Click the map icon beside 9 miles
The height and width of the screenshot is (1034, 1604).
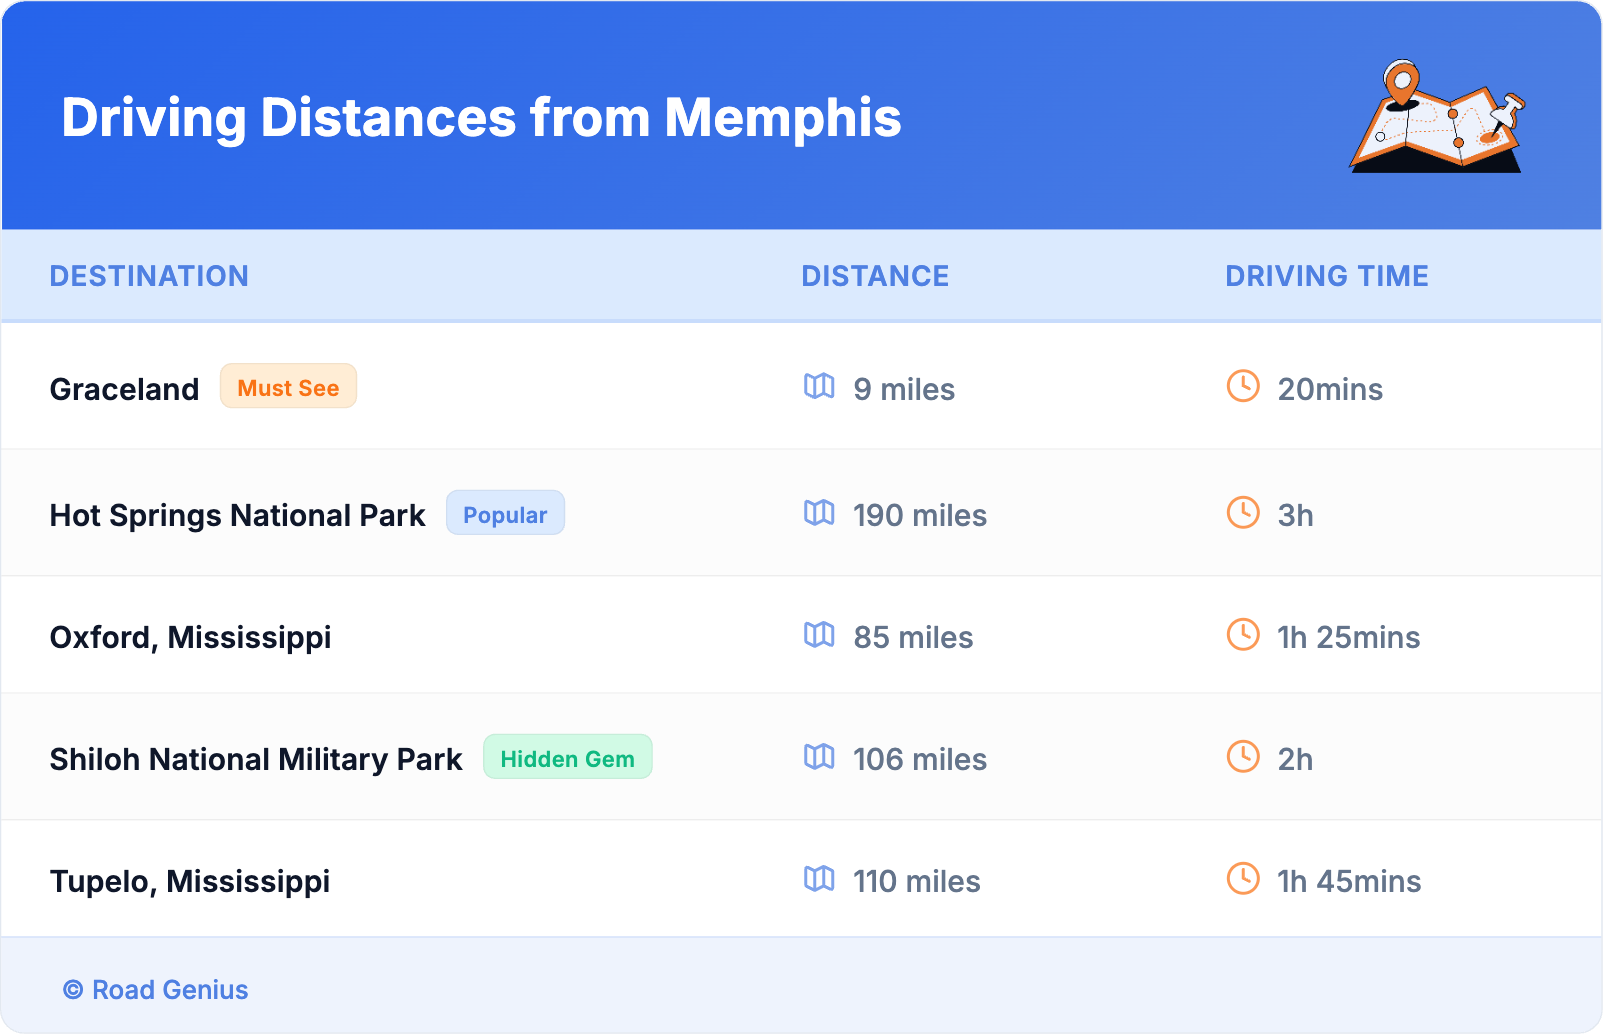click(x=819, y=386)
